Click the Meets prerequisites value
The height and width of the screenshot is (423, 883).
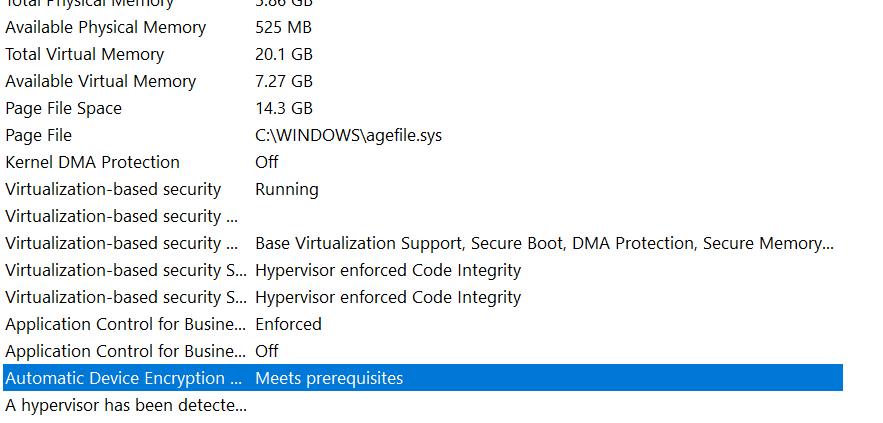pos(329,378)
